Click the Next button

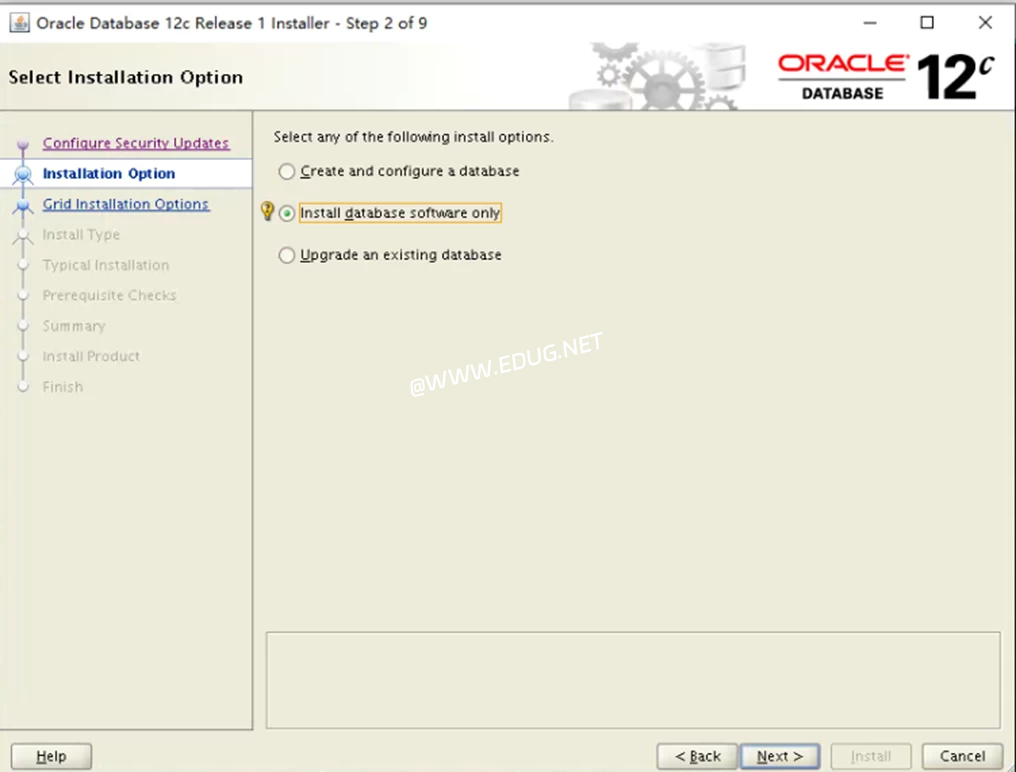pos(780,756)
